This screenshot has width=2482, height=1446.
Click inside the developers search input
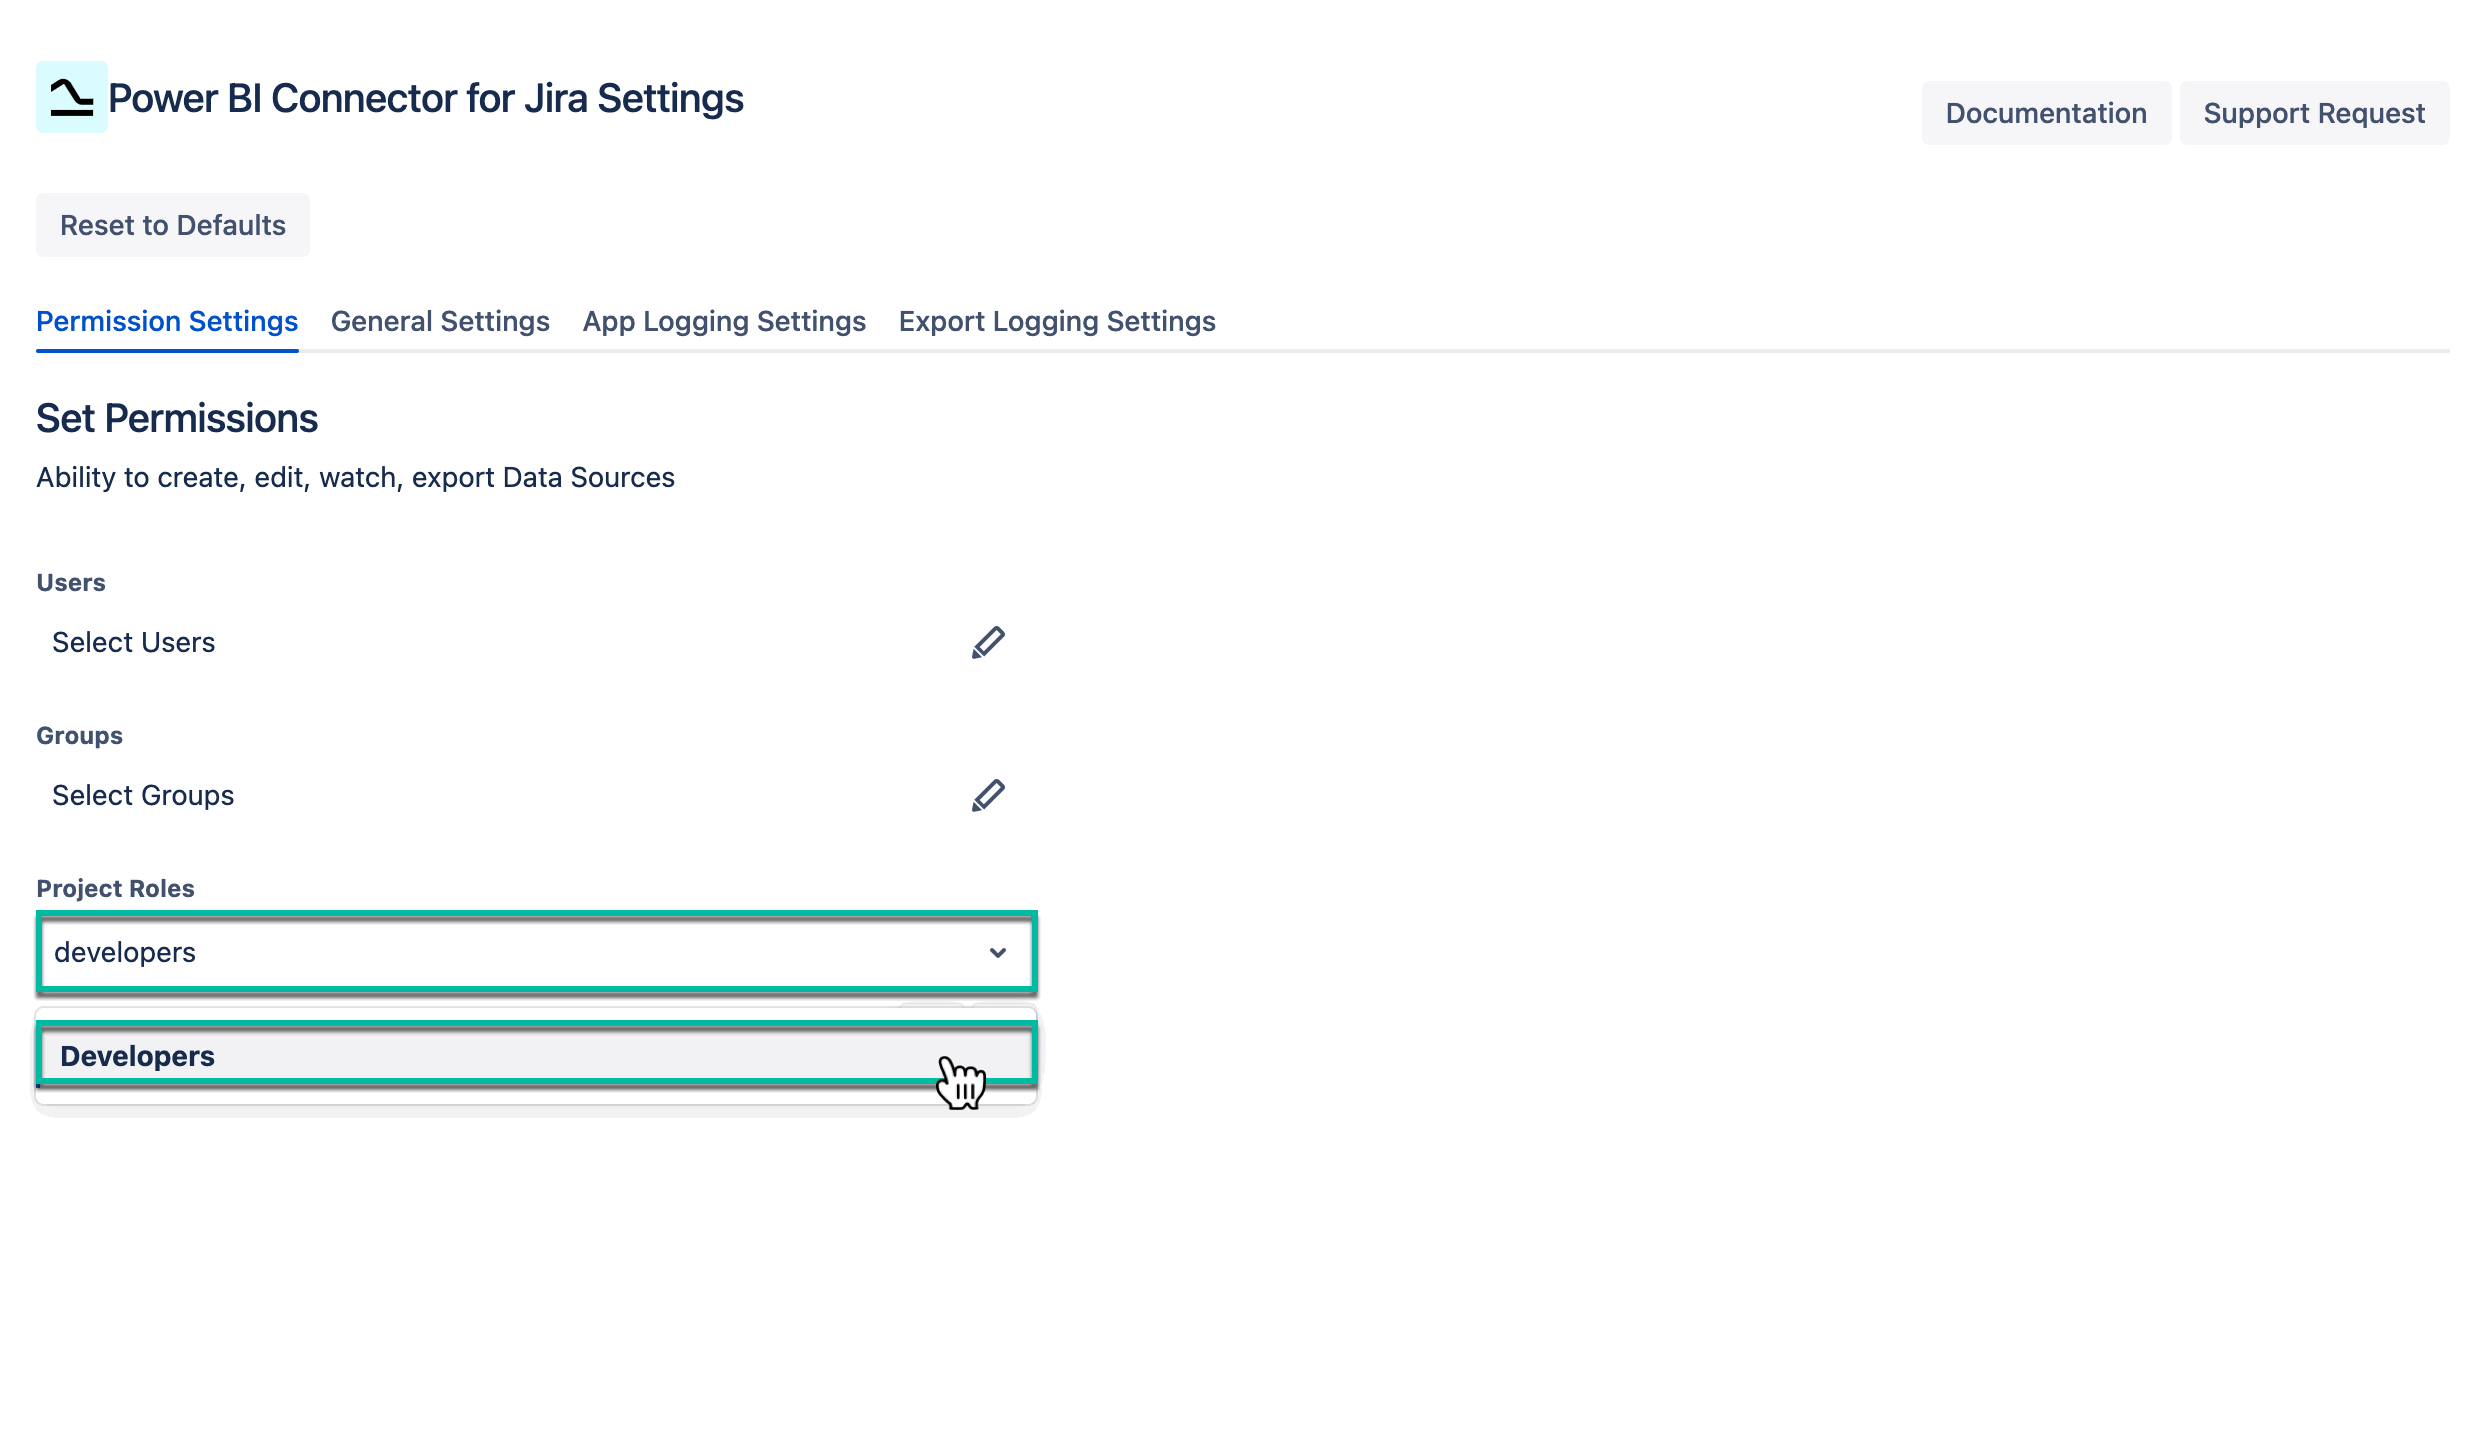[400, 952]
